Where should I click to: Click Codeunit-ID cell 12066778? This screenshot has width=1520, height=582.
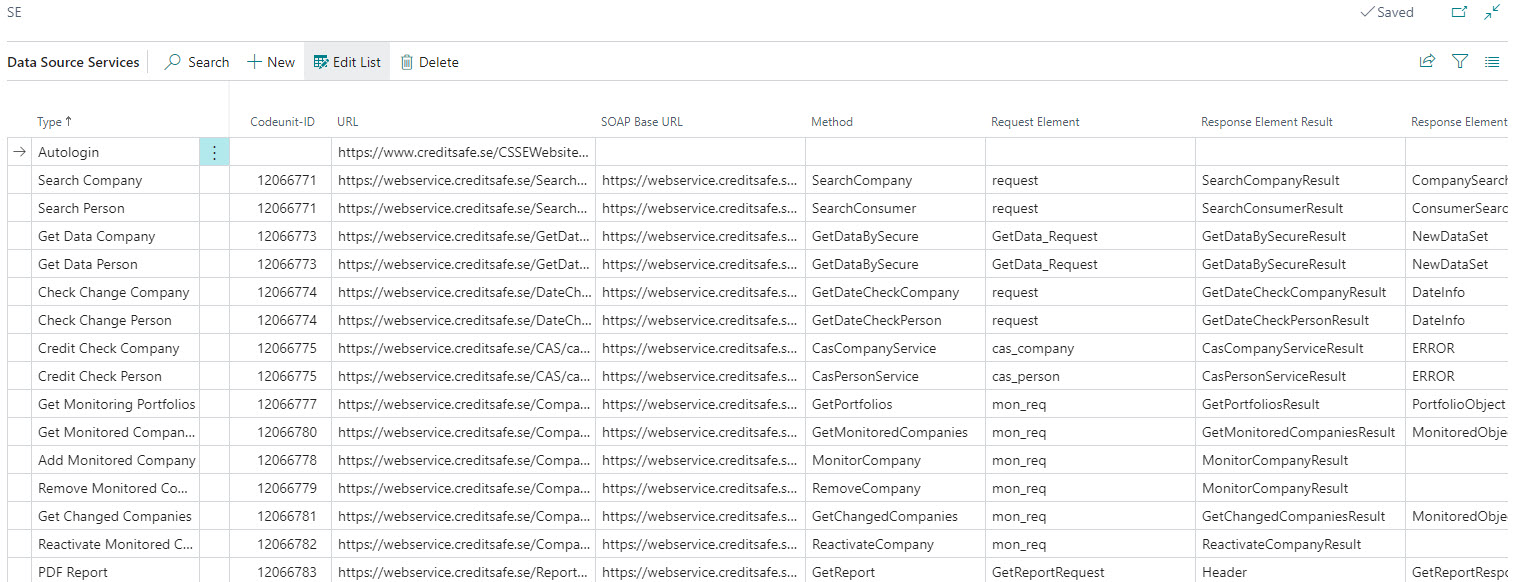(281, 461)
